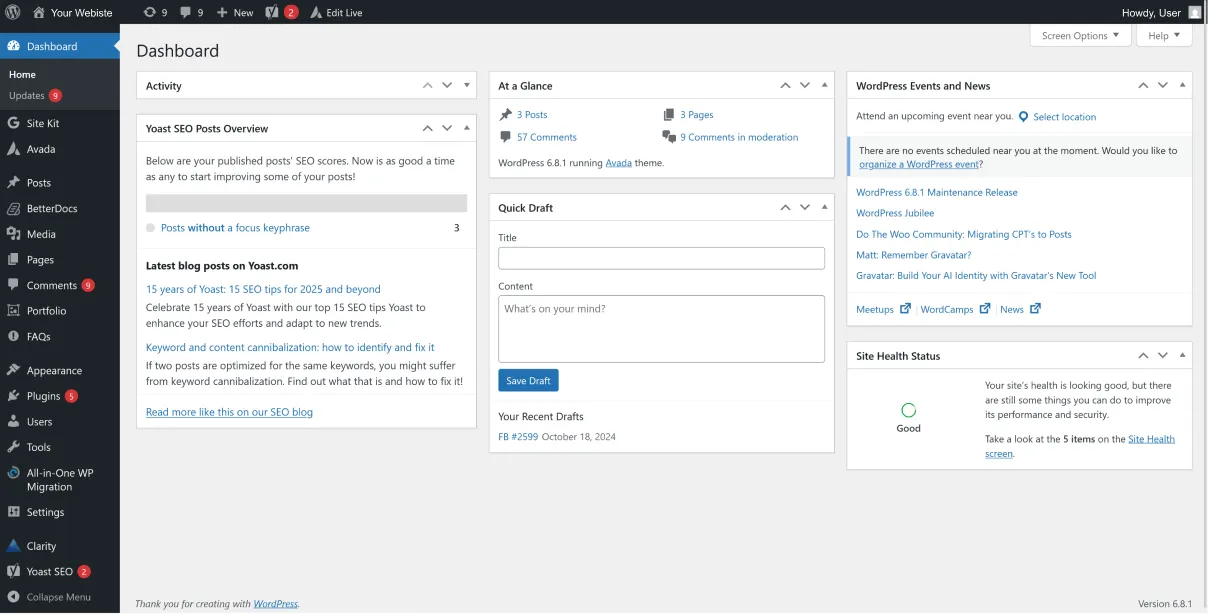Toggle WordPress Events and News panel
Image resolution: width=1209 pixels, height=614 pixels.
pos(1182,85)
